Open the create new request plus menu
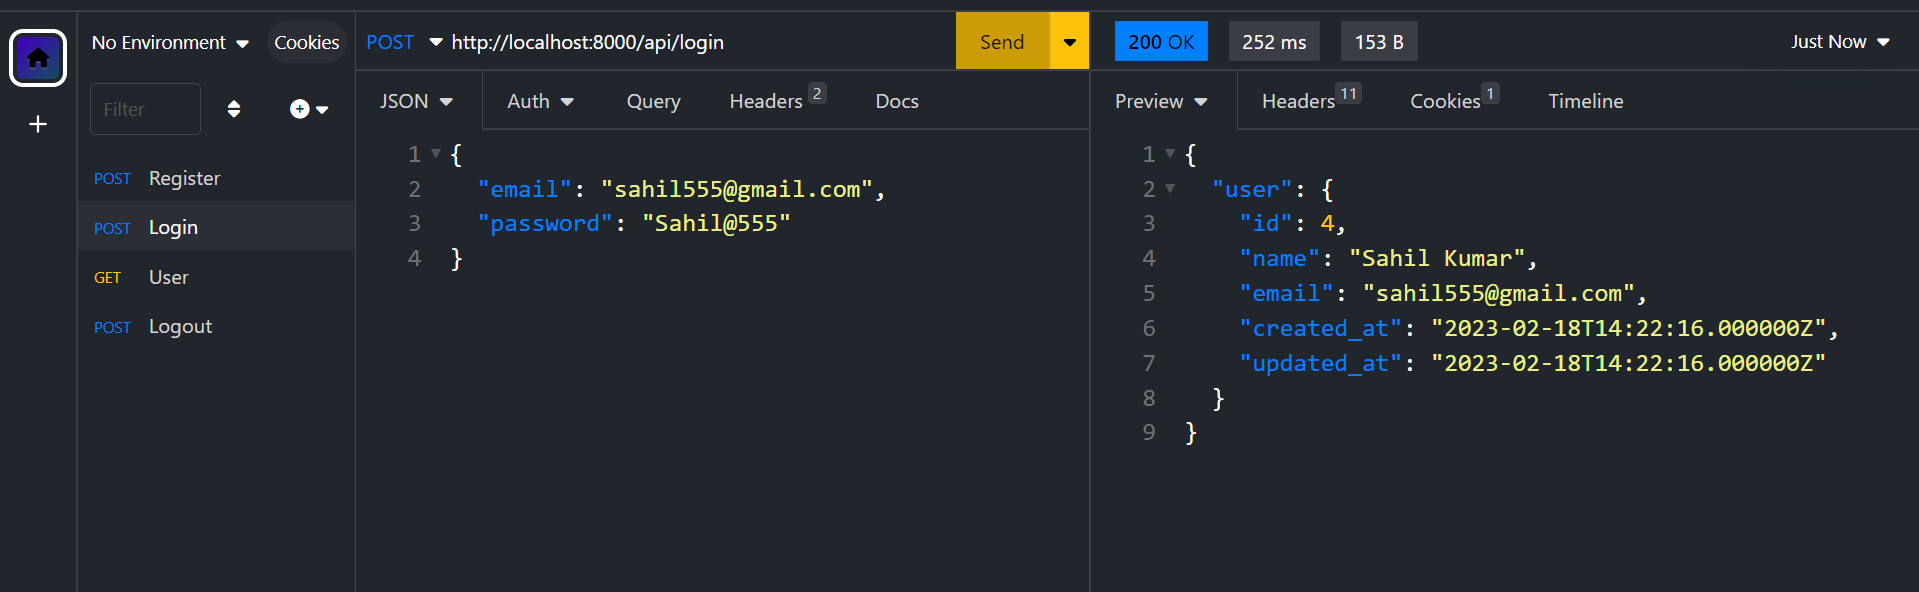 point(308,109)
